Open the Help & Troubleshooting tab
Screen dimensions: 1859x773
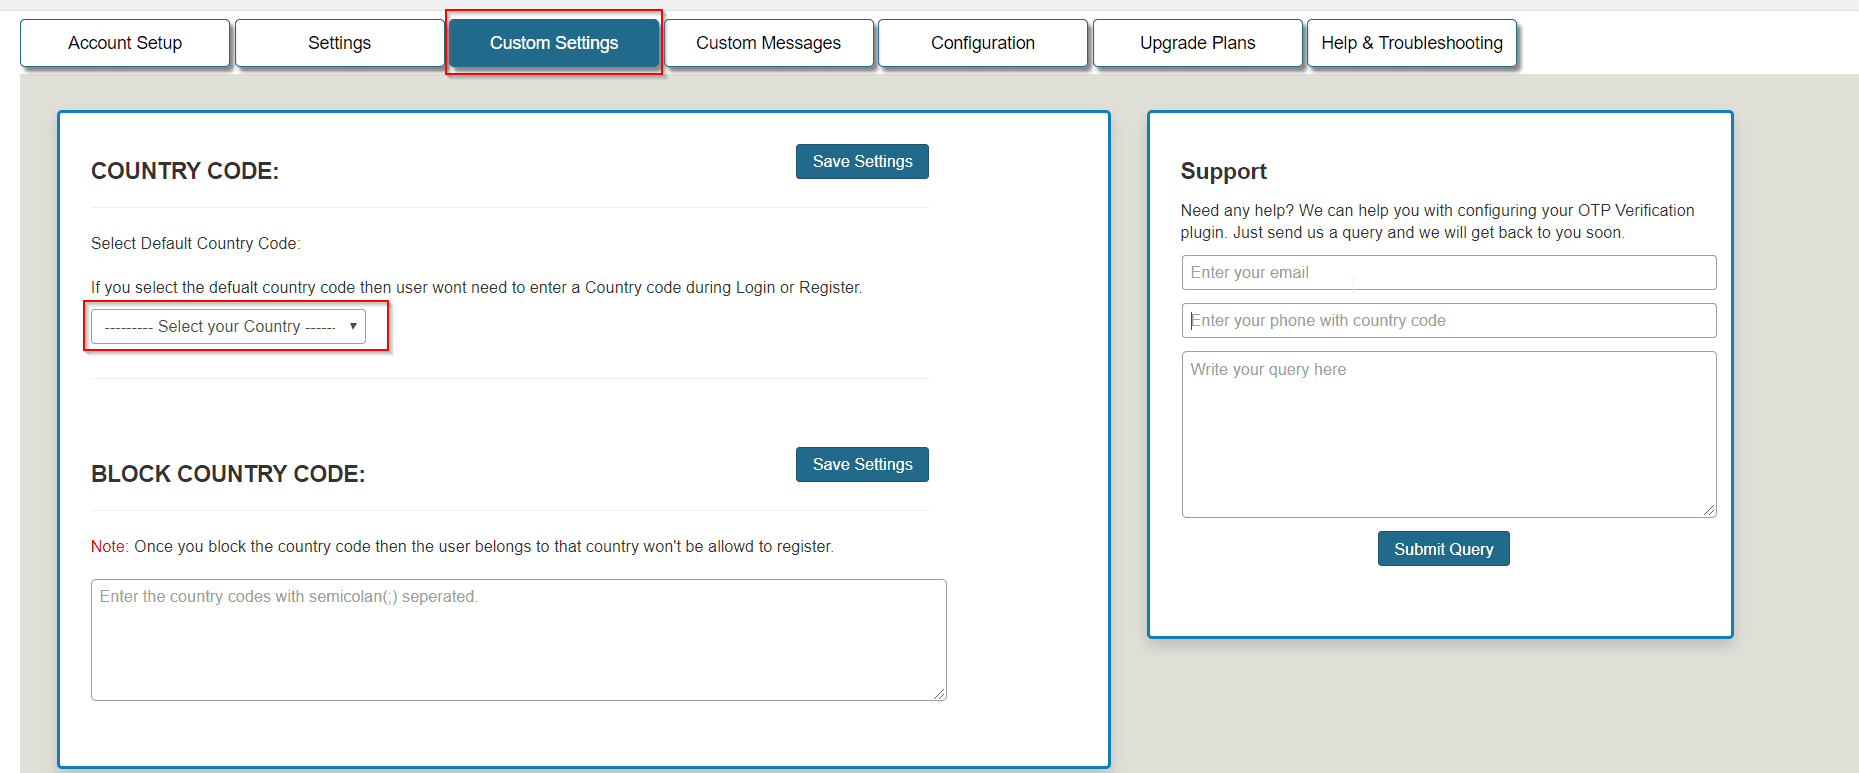1411,43
